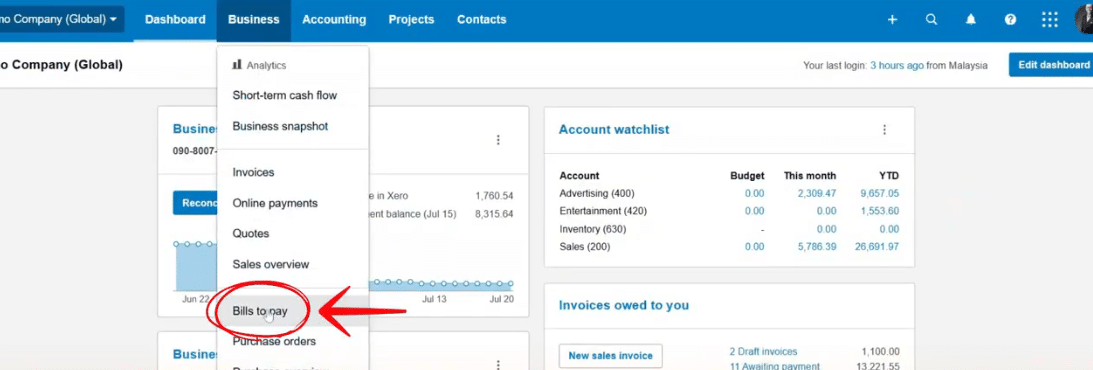
Task: Click the New sales invoice button
Action: [610, 355]
